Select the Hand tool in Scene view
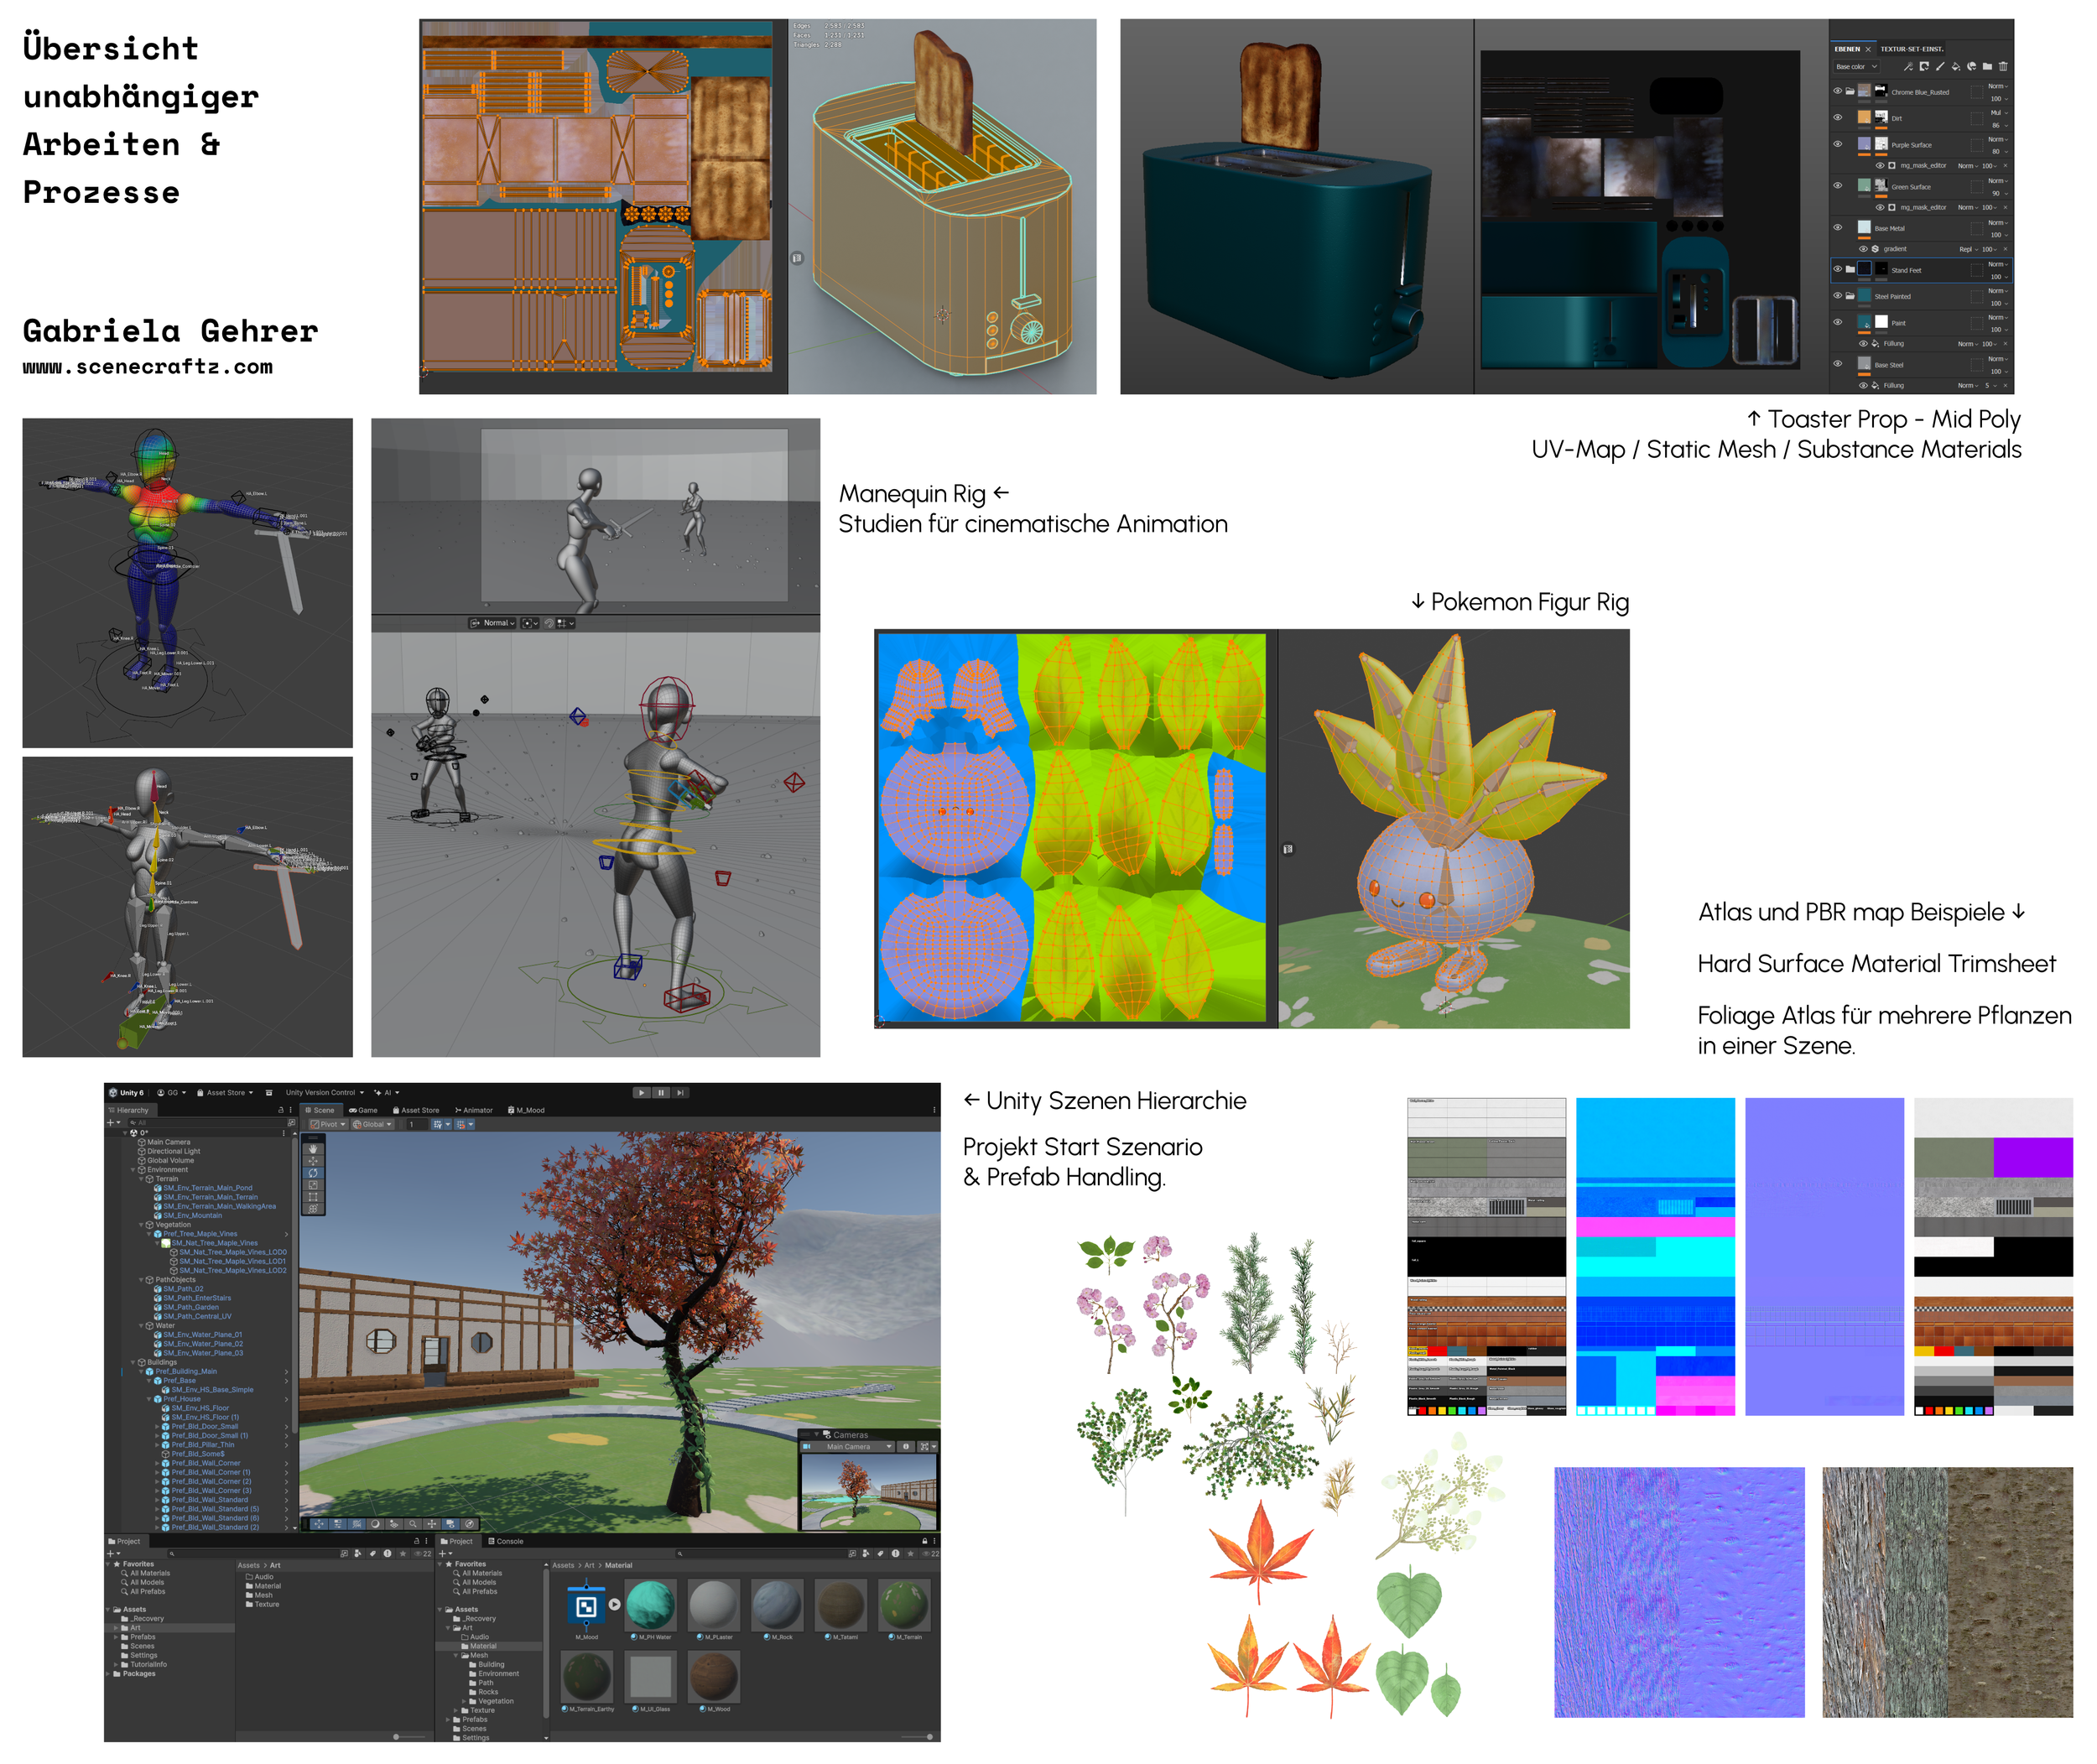2097x1764 pixels. pos(313,1149)
